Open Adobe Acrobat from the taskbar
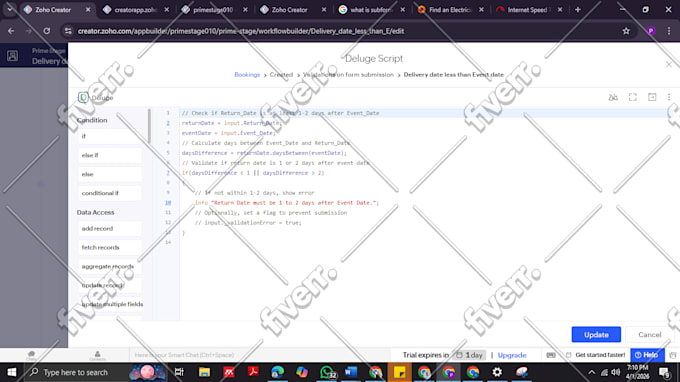 (x=253, y=372)
